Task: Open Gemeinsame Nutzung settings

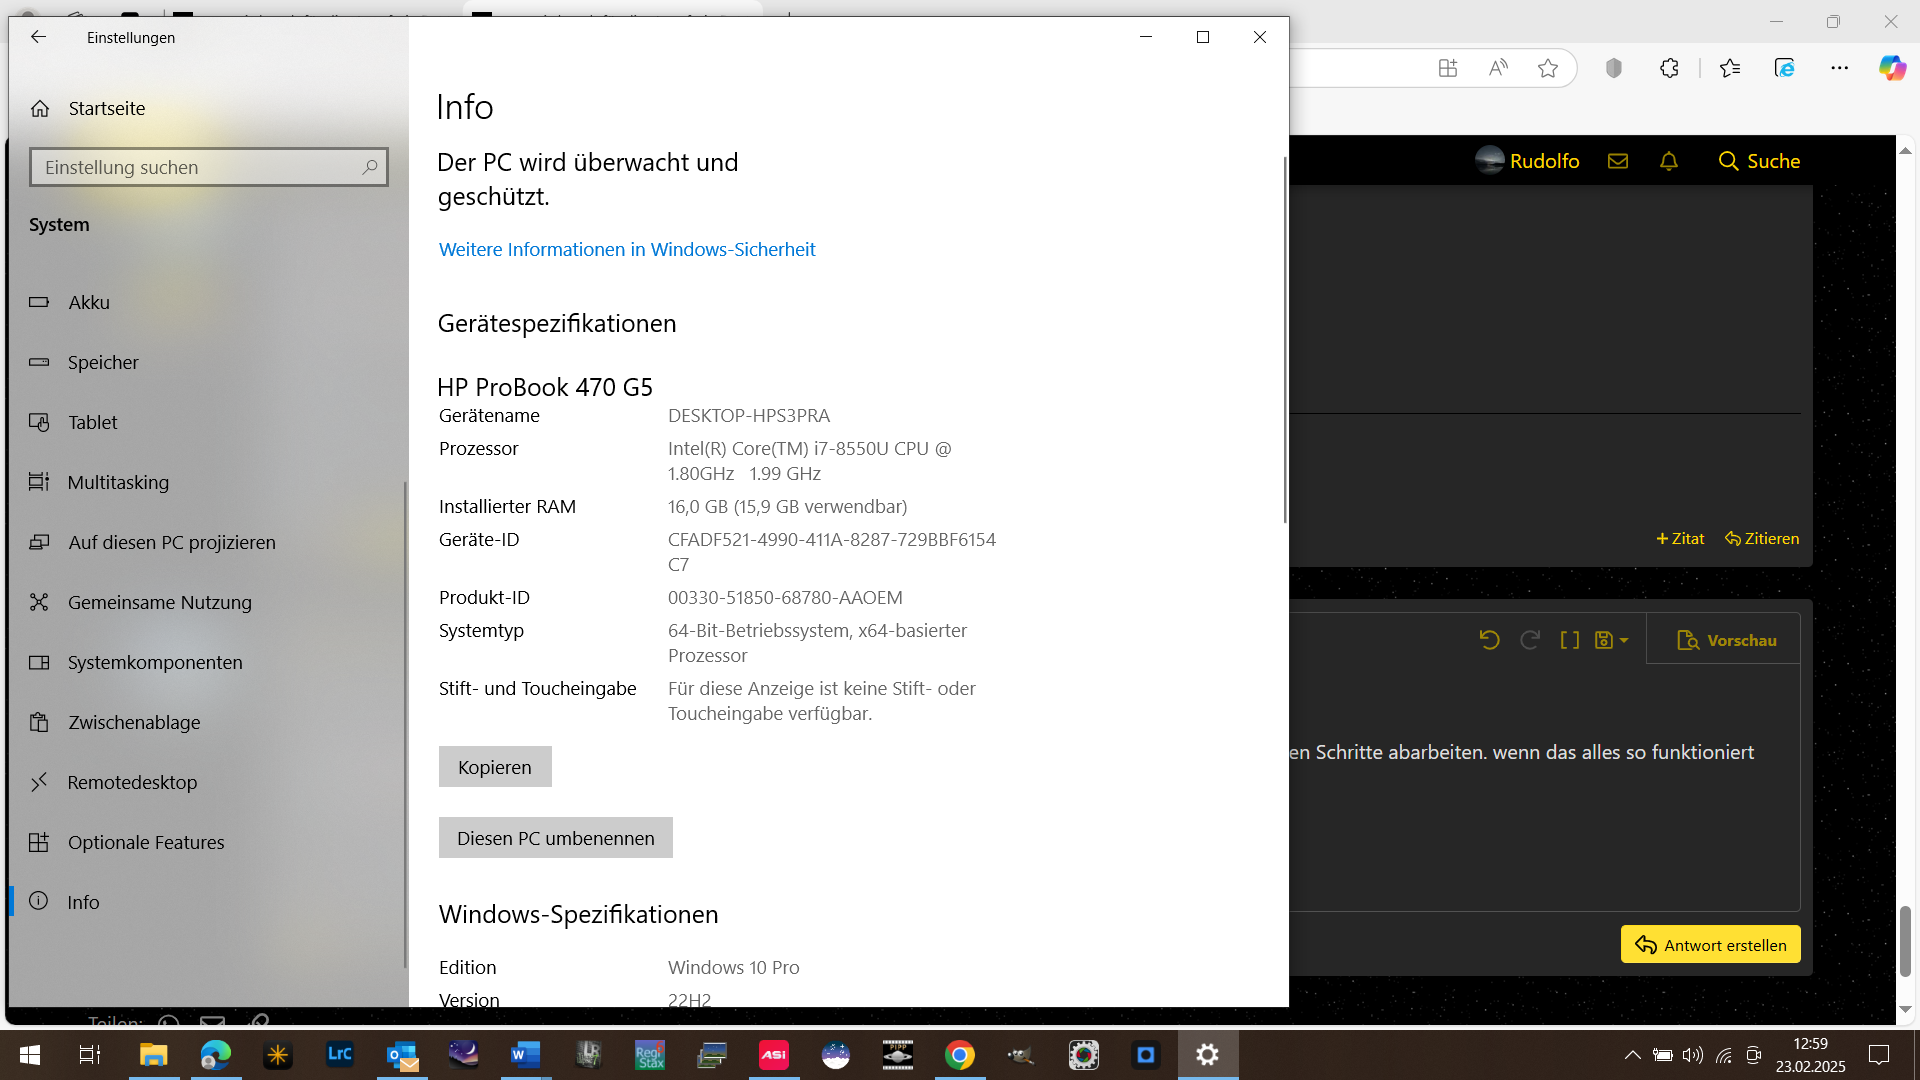Action: point(207,602)
